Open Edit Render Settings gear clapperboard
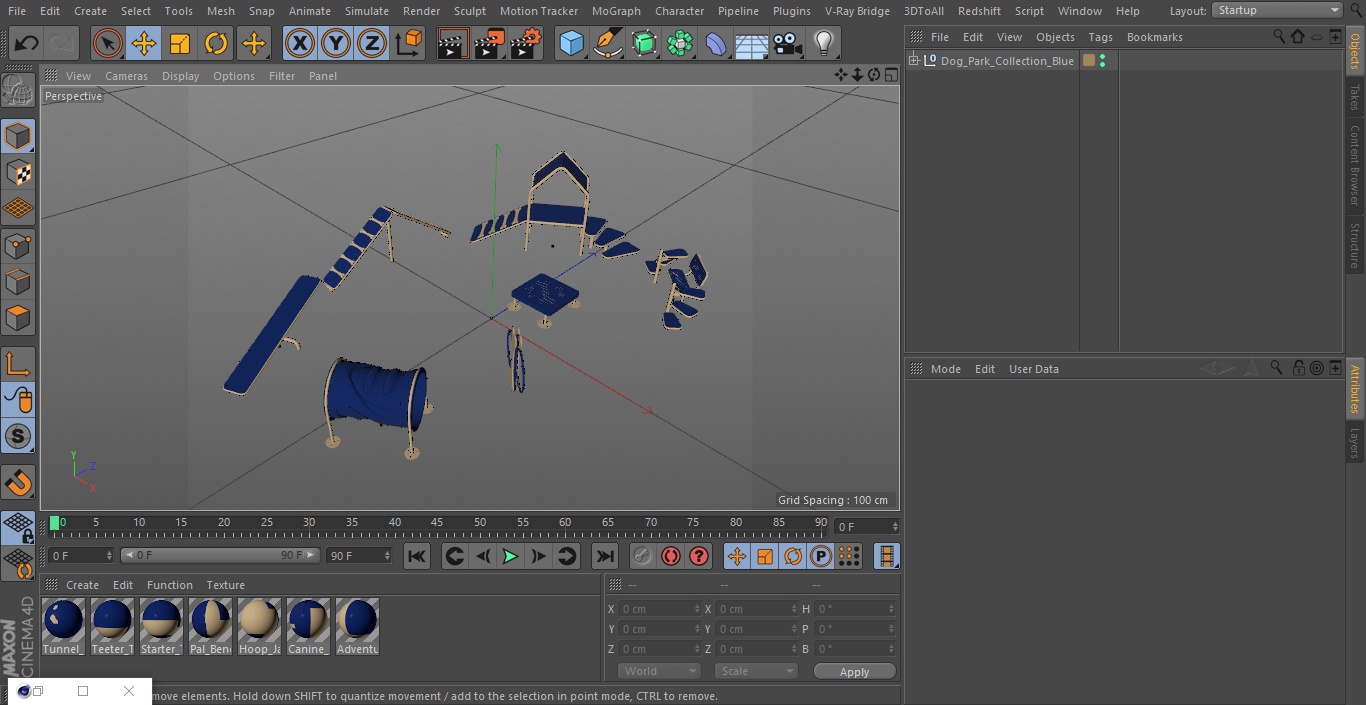Viewport: 1366px width, 705px height. click(x=526, y=44)
